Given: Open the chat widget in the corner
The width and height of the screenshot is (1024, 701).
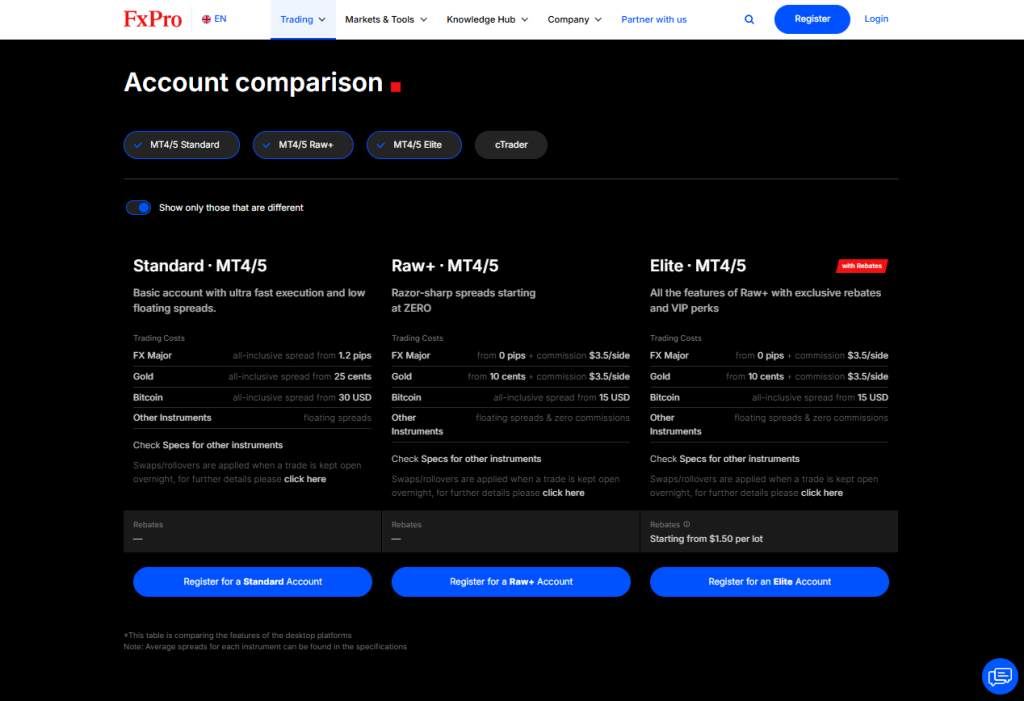Looking at the screenshot, I should coord(1000,676).
